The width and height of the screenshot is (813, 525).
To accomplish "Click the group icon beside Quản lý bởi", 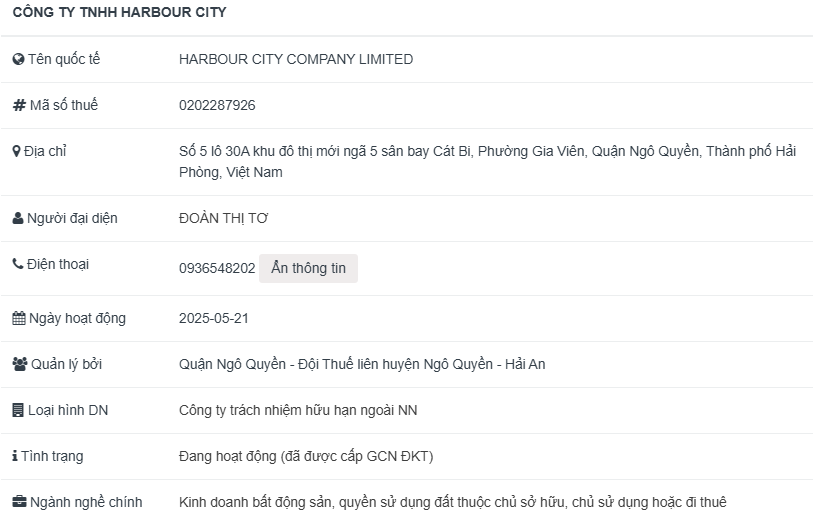I will click(x=20, y=364).
